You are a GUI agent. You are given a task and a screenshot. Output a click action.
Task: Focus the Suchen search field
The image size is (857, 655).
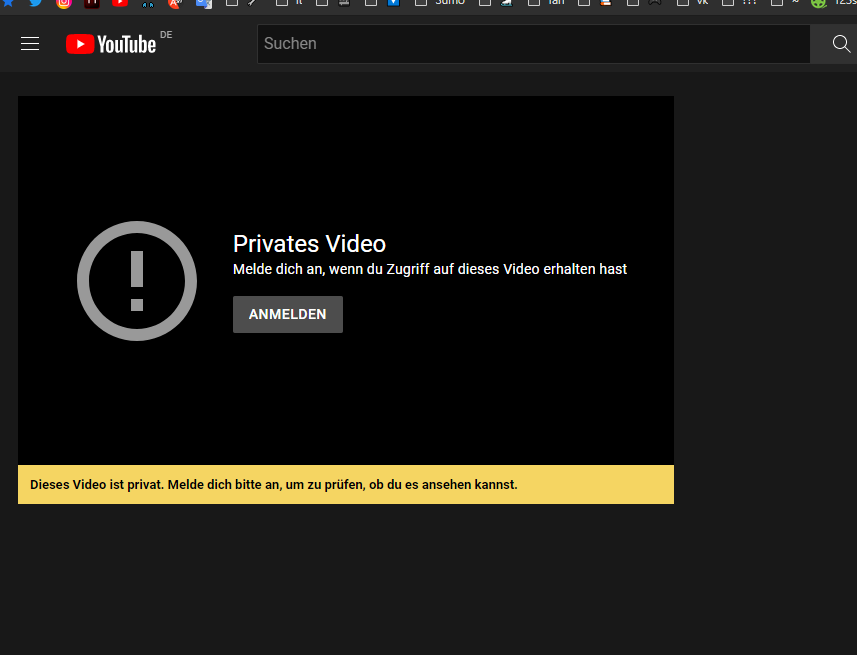(533, 44)
